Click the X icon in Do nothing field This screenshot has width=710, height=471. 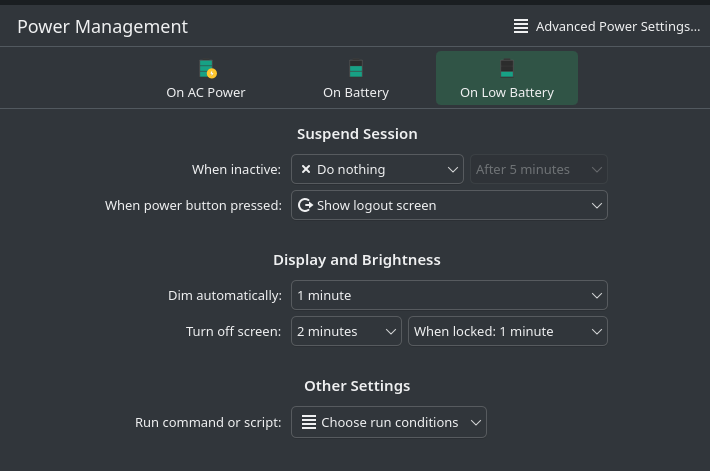[x=306, y=170]
